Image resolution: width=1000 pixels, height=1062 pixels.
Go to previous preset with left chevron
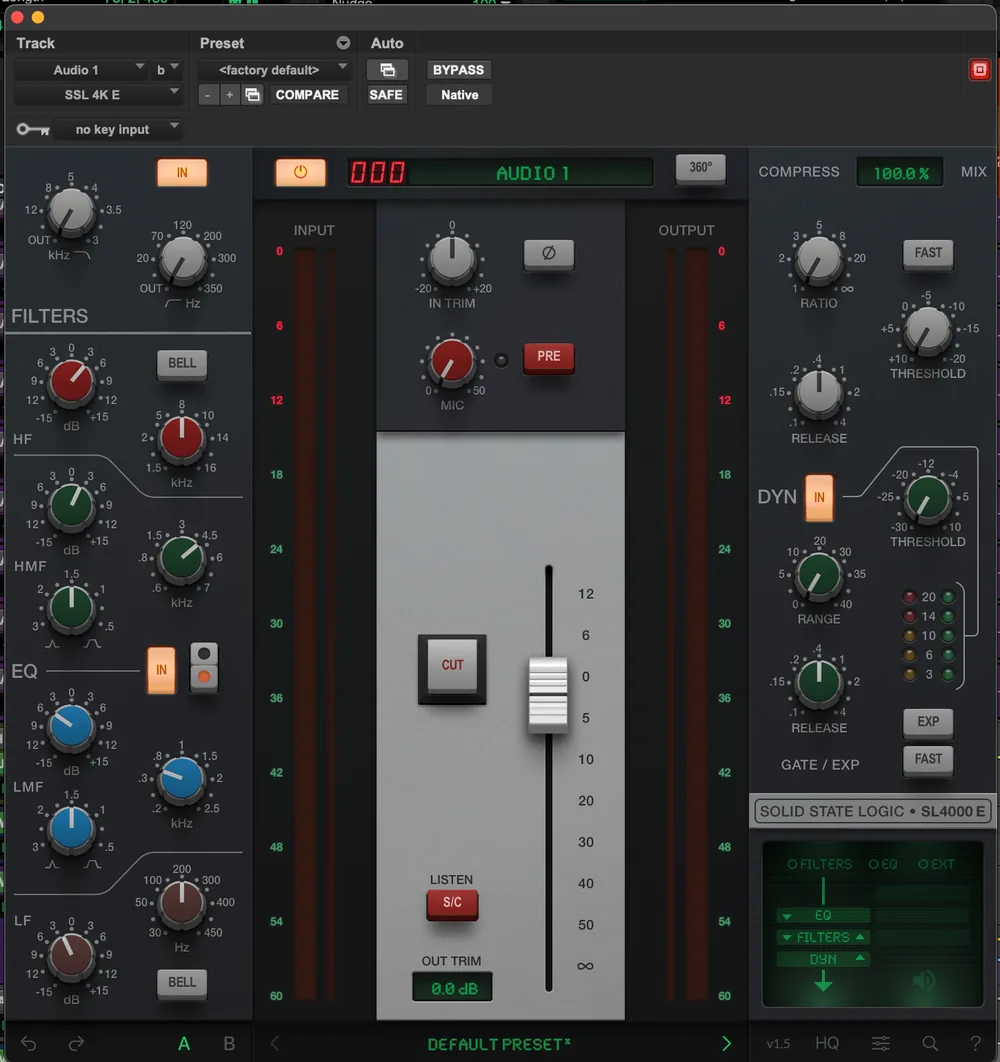[x=275, y=1044]
